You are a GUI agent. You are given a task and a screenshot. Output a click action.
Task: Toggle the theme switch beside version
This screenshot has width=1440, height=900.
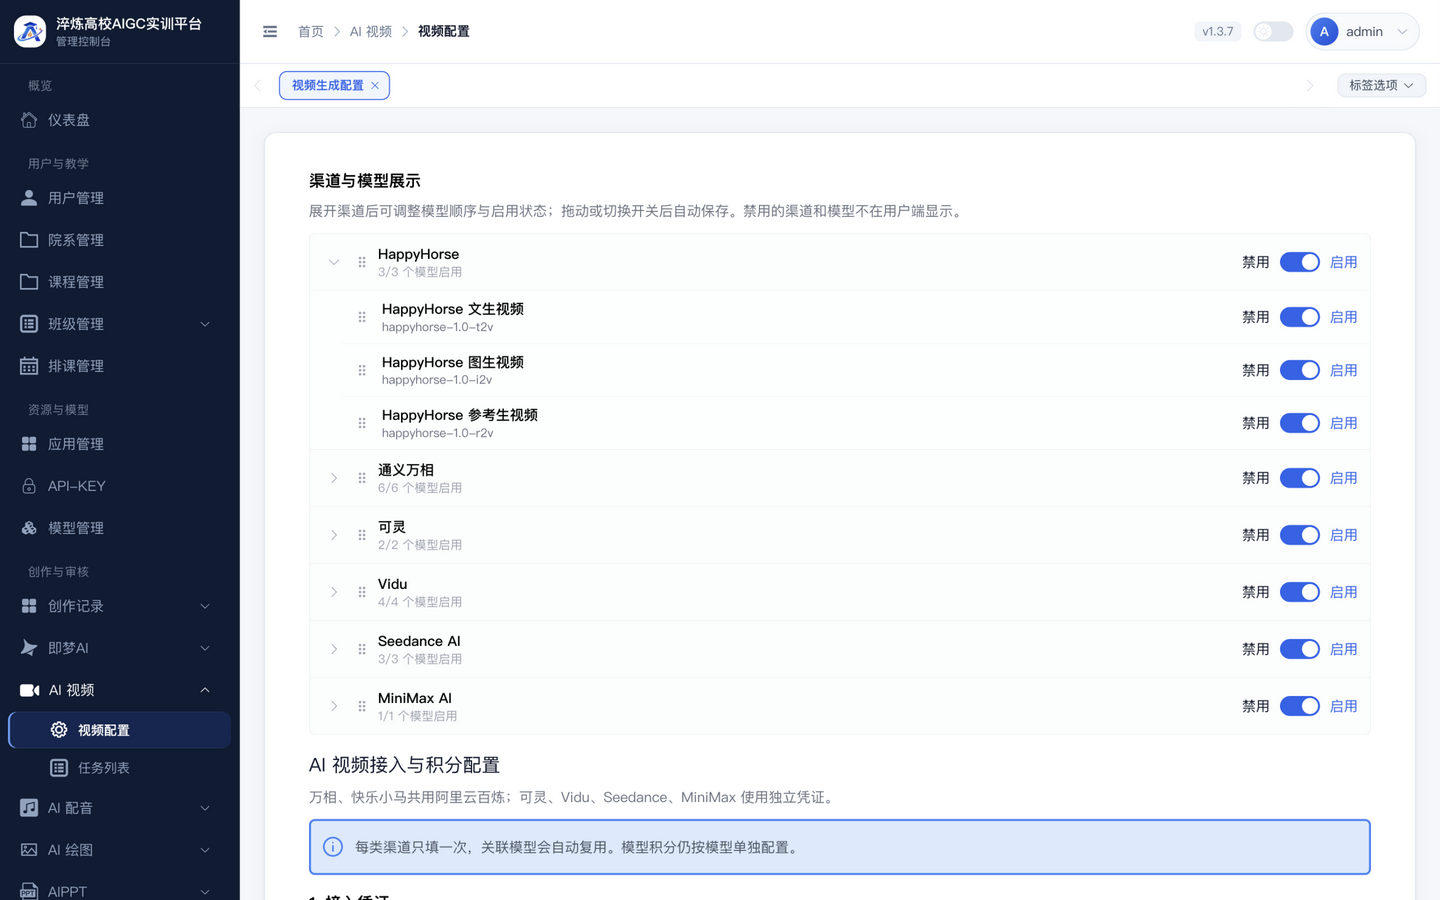1273,32
